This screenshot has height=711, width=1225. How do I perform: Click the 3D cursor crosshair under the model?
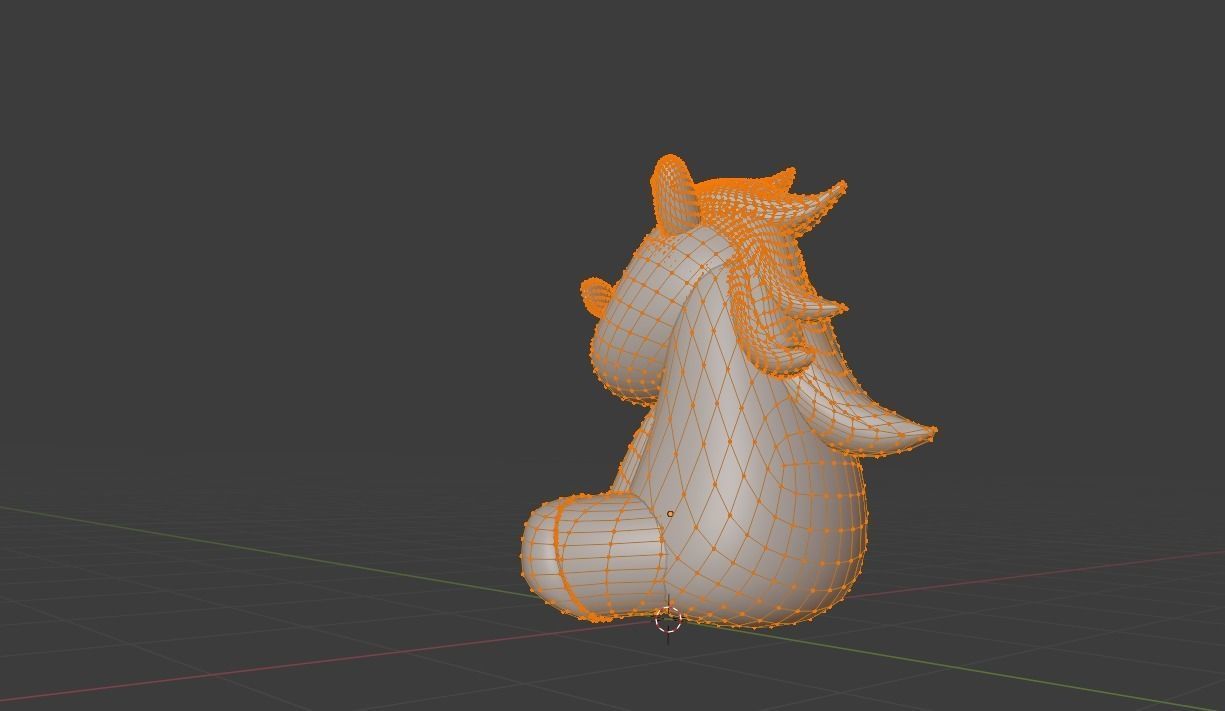tap(668, 620)
